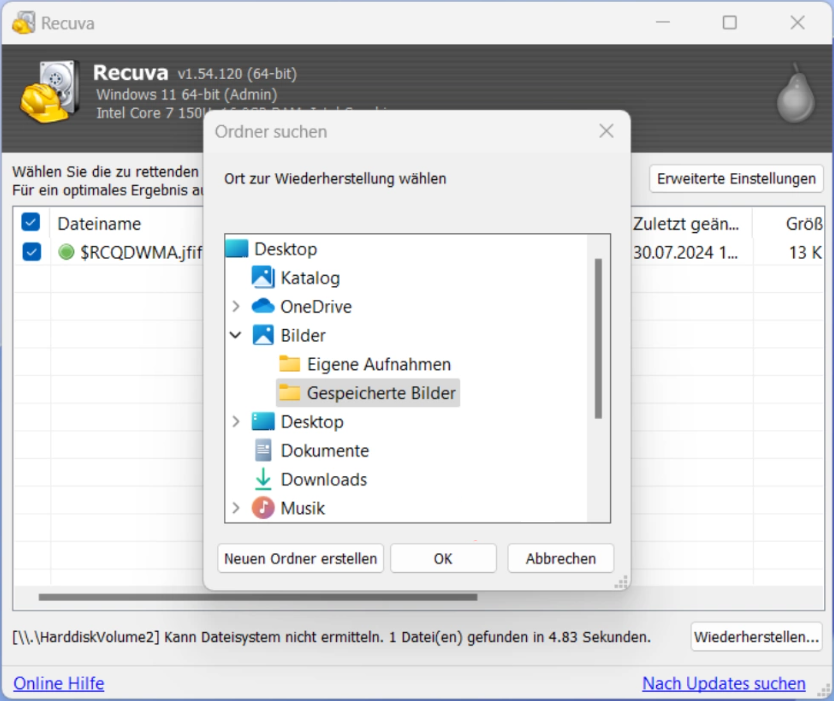
Task: Click the Bilder folder icon
Action: (263, 335)
